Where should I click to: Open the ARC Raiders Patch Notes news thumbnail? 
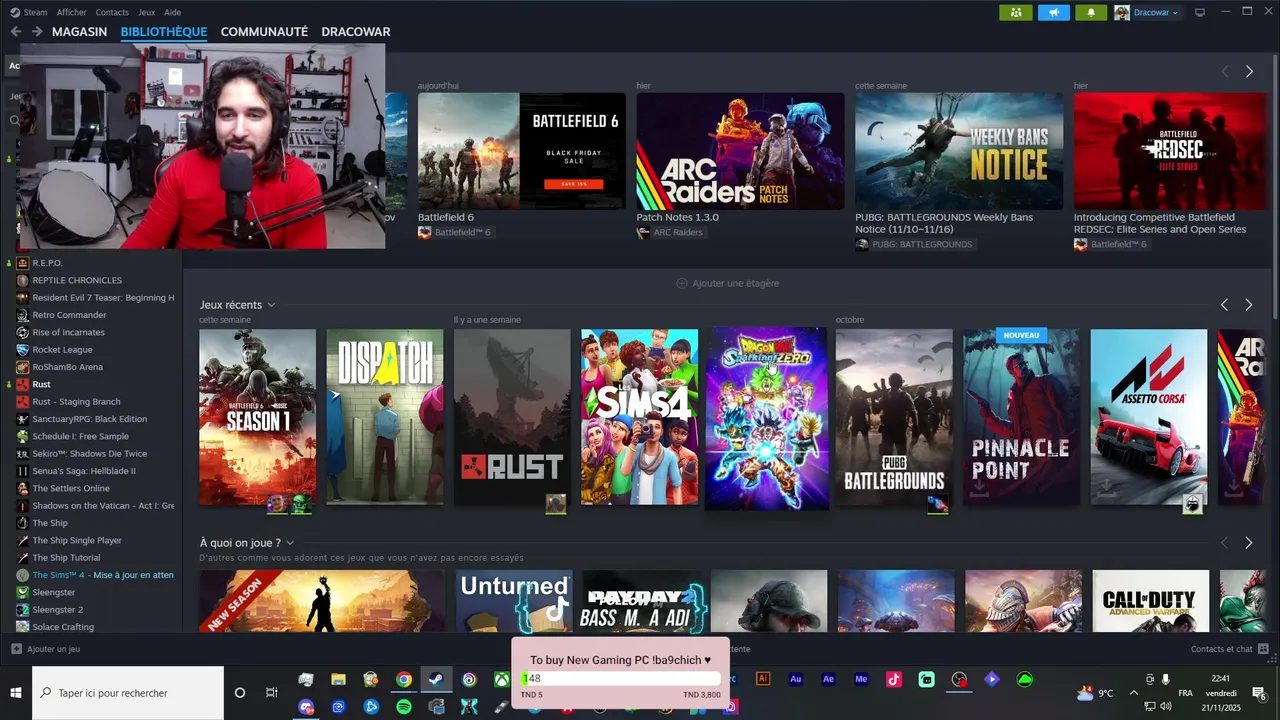(741, 151)
